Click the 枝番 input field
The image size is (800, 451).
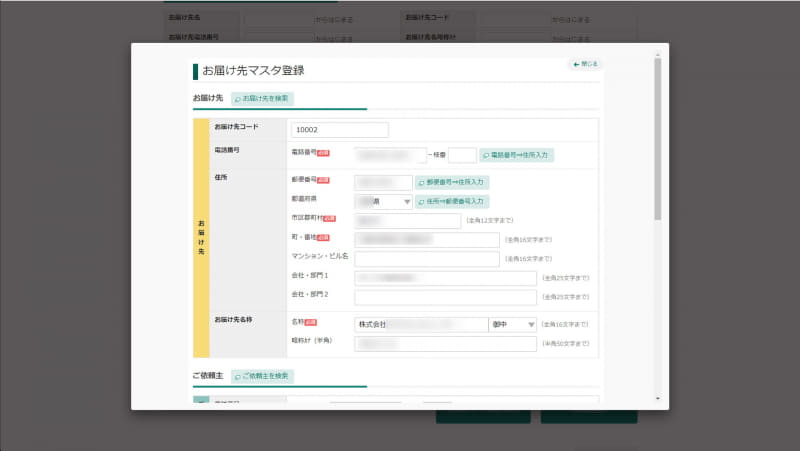[x=462, y=155]
